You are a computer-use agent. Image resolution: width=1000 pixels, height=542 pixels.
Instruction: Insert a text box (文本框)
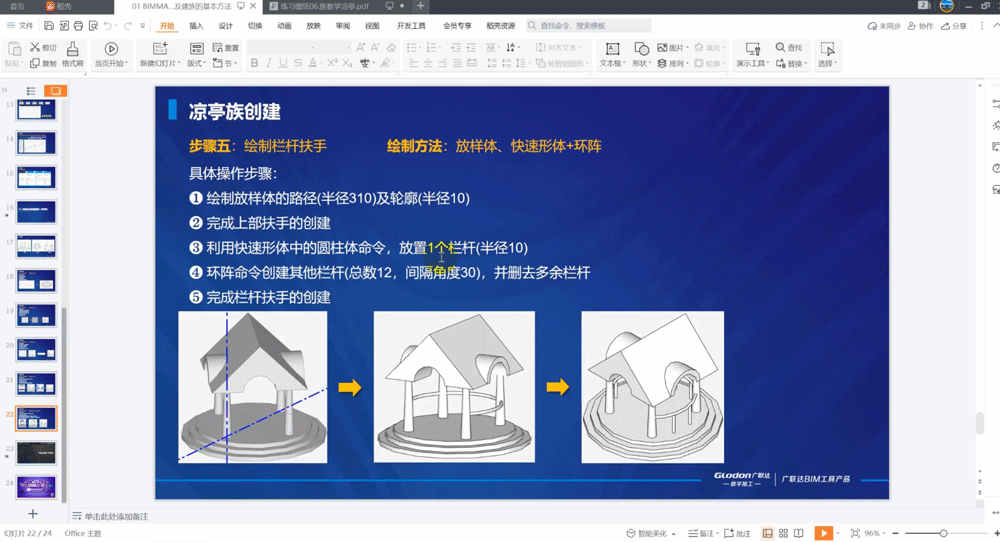pos(612,49)
